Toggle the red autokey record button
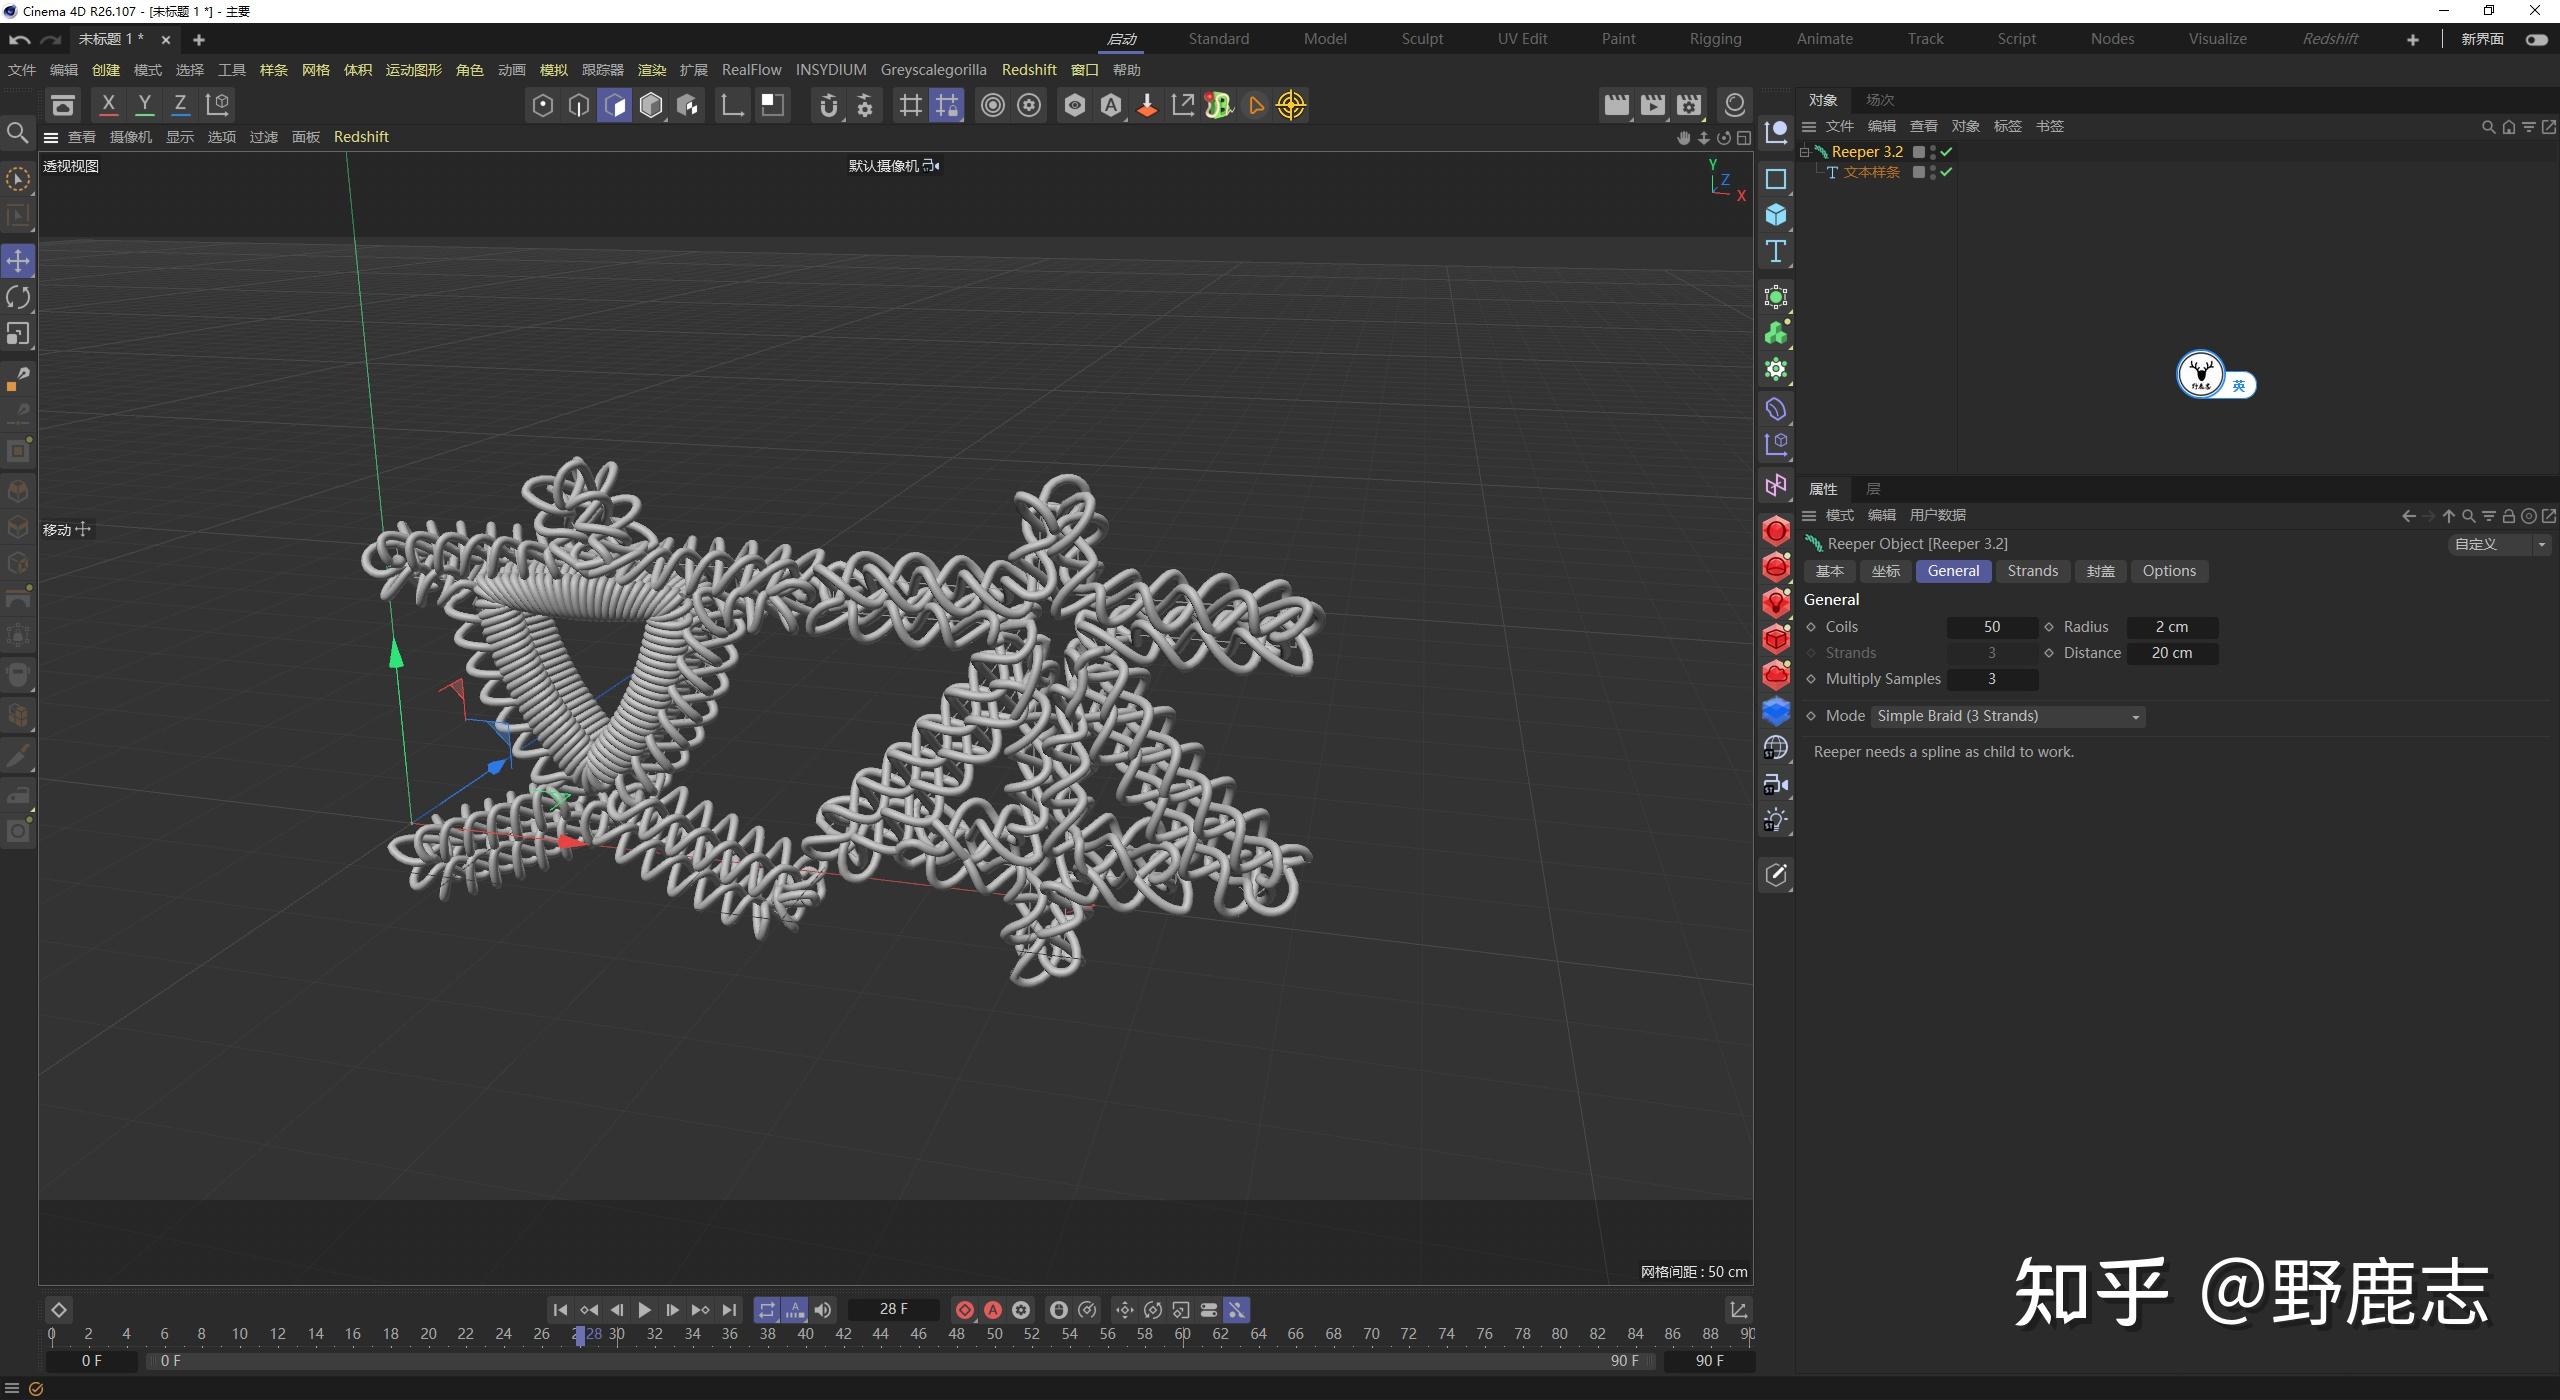 coord(993,1309)
